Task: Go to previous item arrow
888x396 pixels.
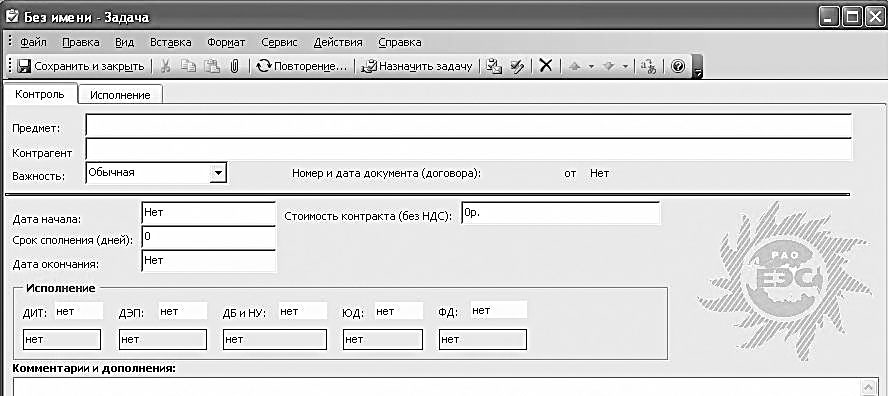Action: (x=574, y=66)
